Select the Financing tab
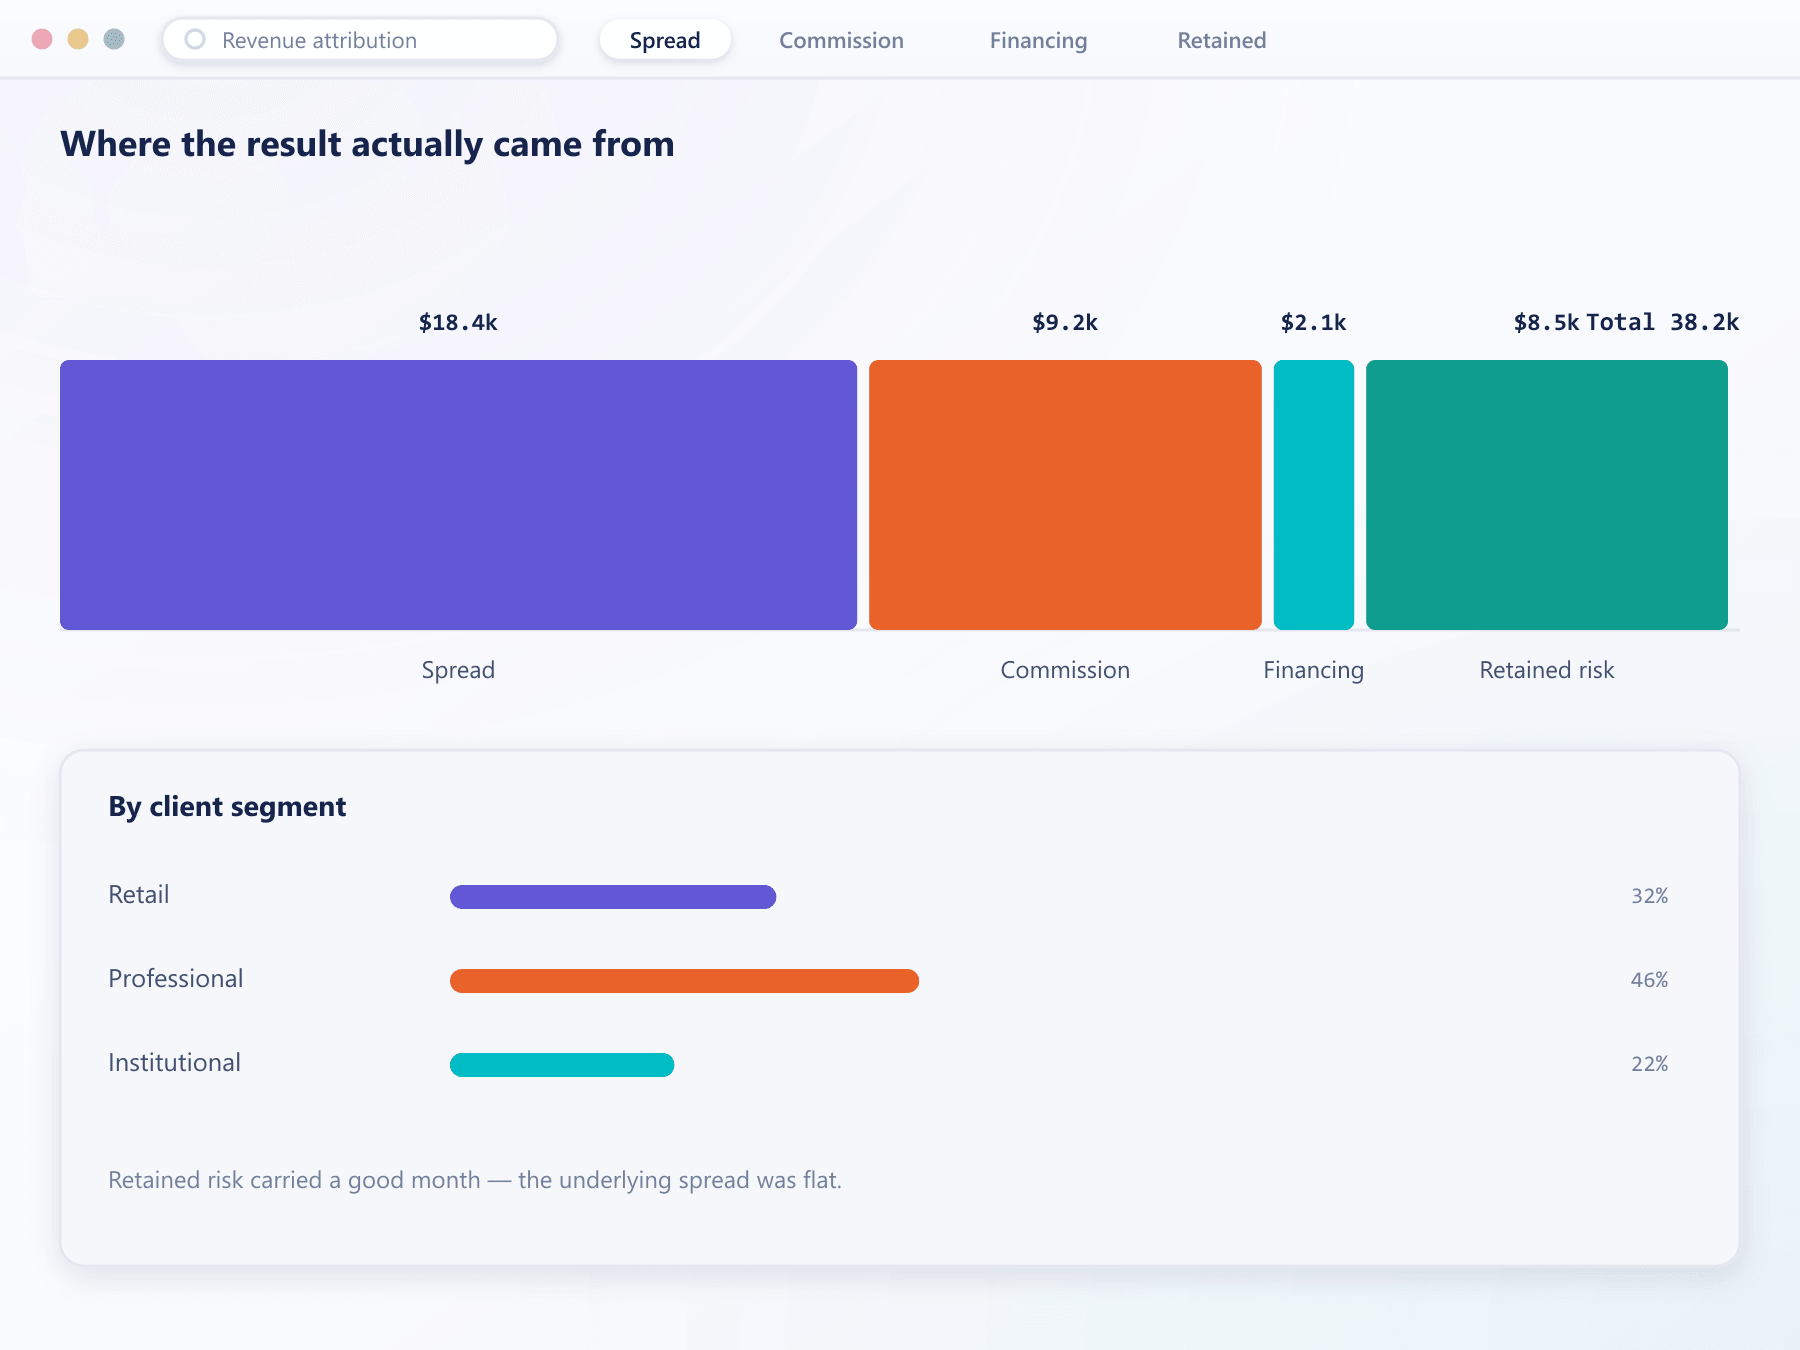This screenshot has height=1350, width=1800. pyautogui.click(x=1038, y=40)
